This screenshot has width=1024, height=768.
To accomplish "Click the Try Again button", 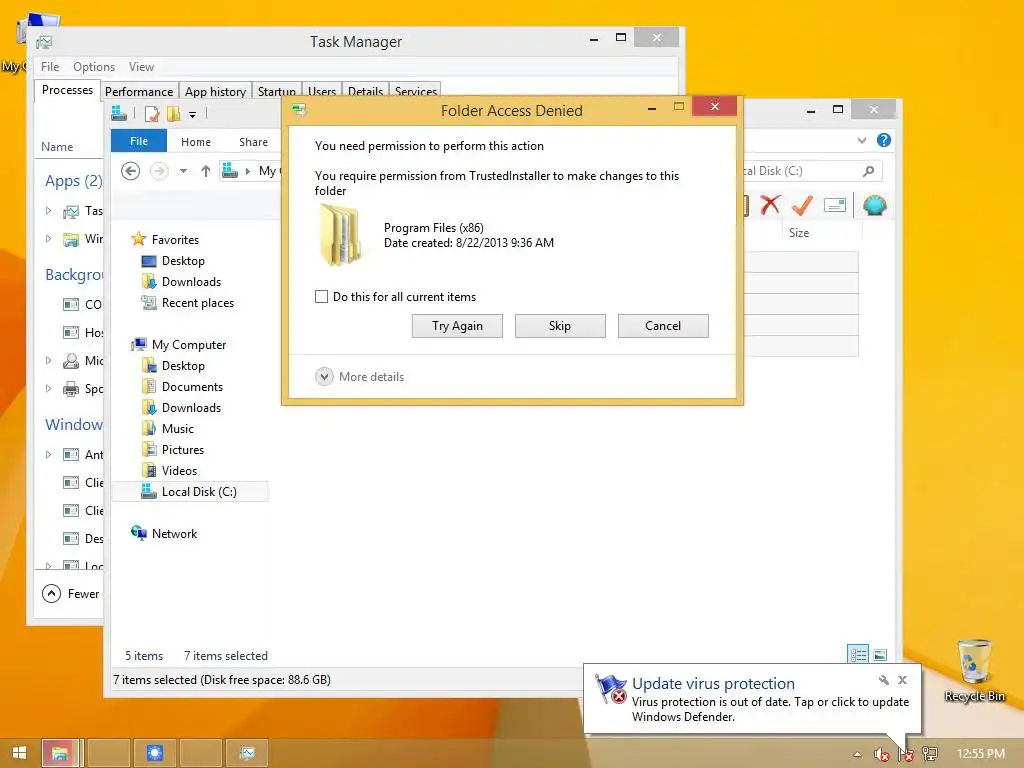I will (x=457, y=326).
